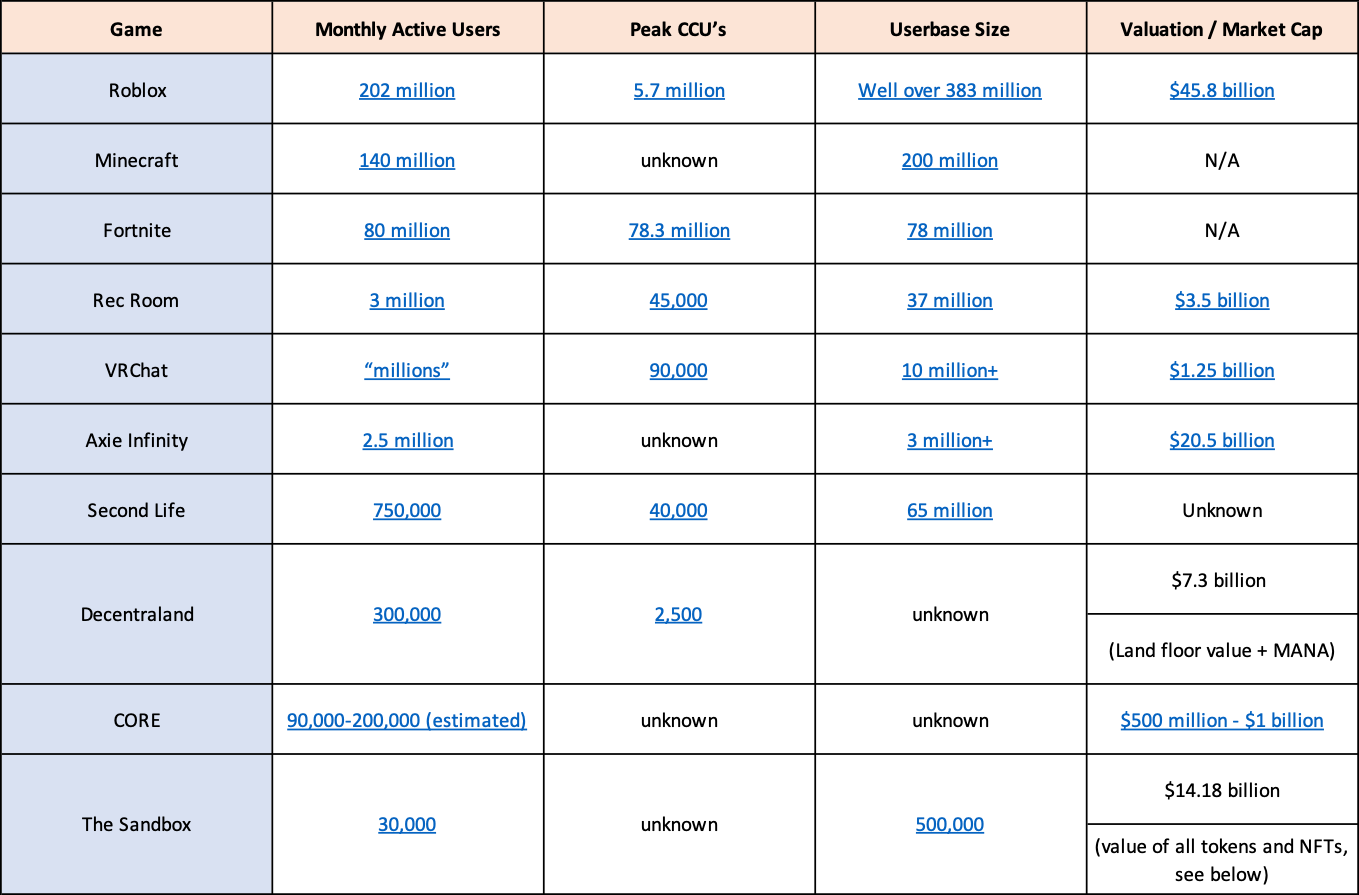Follow the 65 million userbase link
The height and width of the screenshot is (895, 1359).
(950, 510)
